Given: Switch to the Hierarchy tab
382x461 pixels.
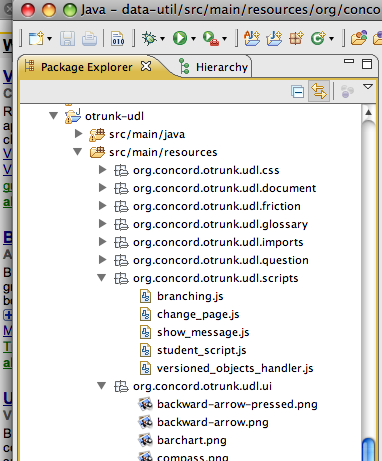Looking at the screenshot, I should coord(222,67).
